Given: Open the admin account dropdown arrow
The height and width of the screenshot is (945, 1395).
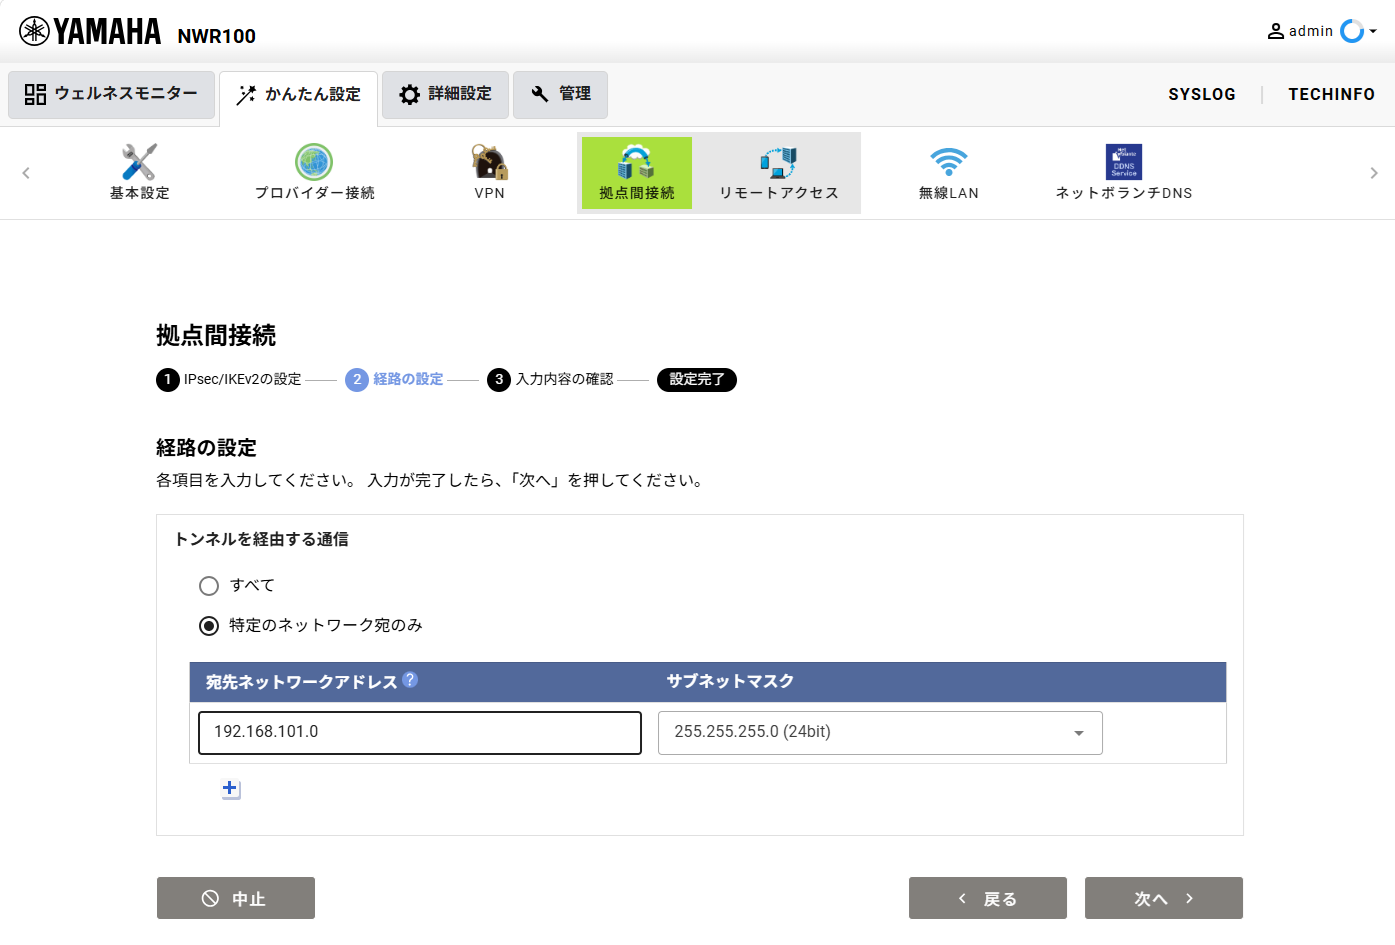Looking at the screenshot, I should coord(1373,31).
